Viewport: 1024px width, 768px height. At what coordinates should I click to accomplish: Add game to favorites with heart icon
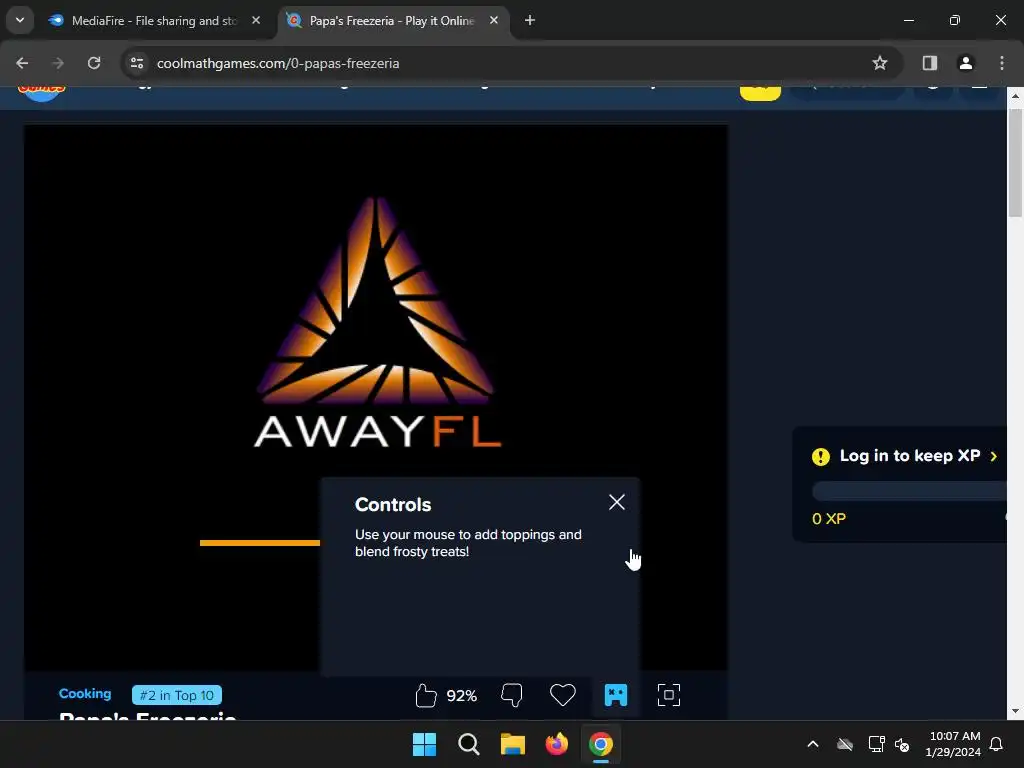click(x=563, y=695)
